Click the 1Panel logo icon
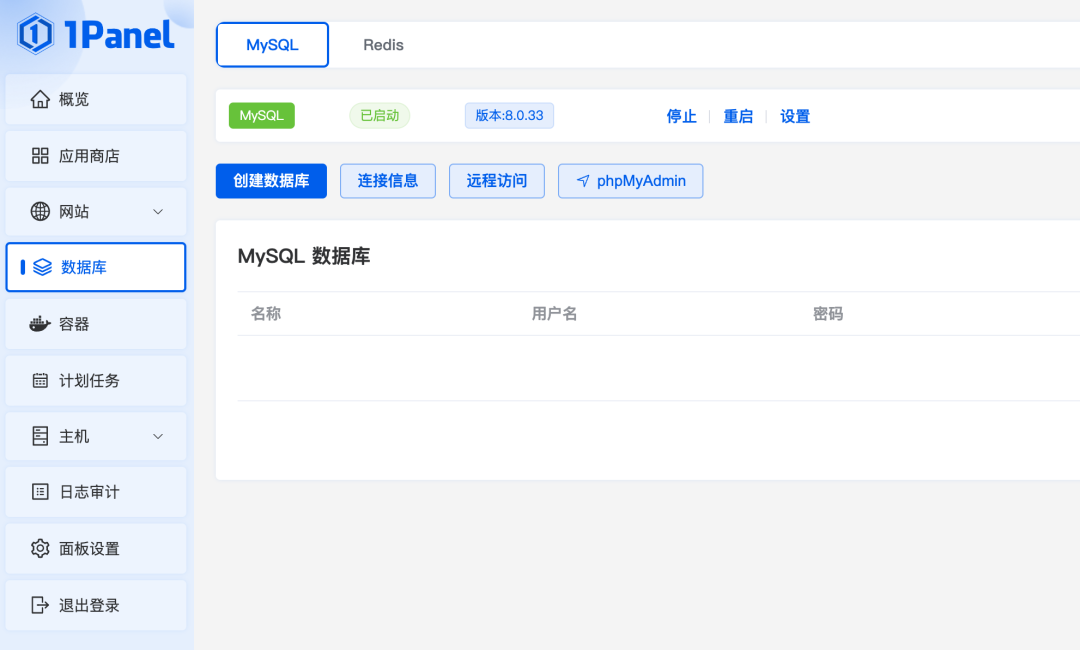Image resolution: width=1080 pixels, height=650 pixels. (35, 34)
